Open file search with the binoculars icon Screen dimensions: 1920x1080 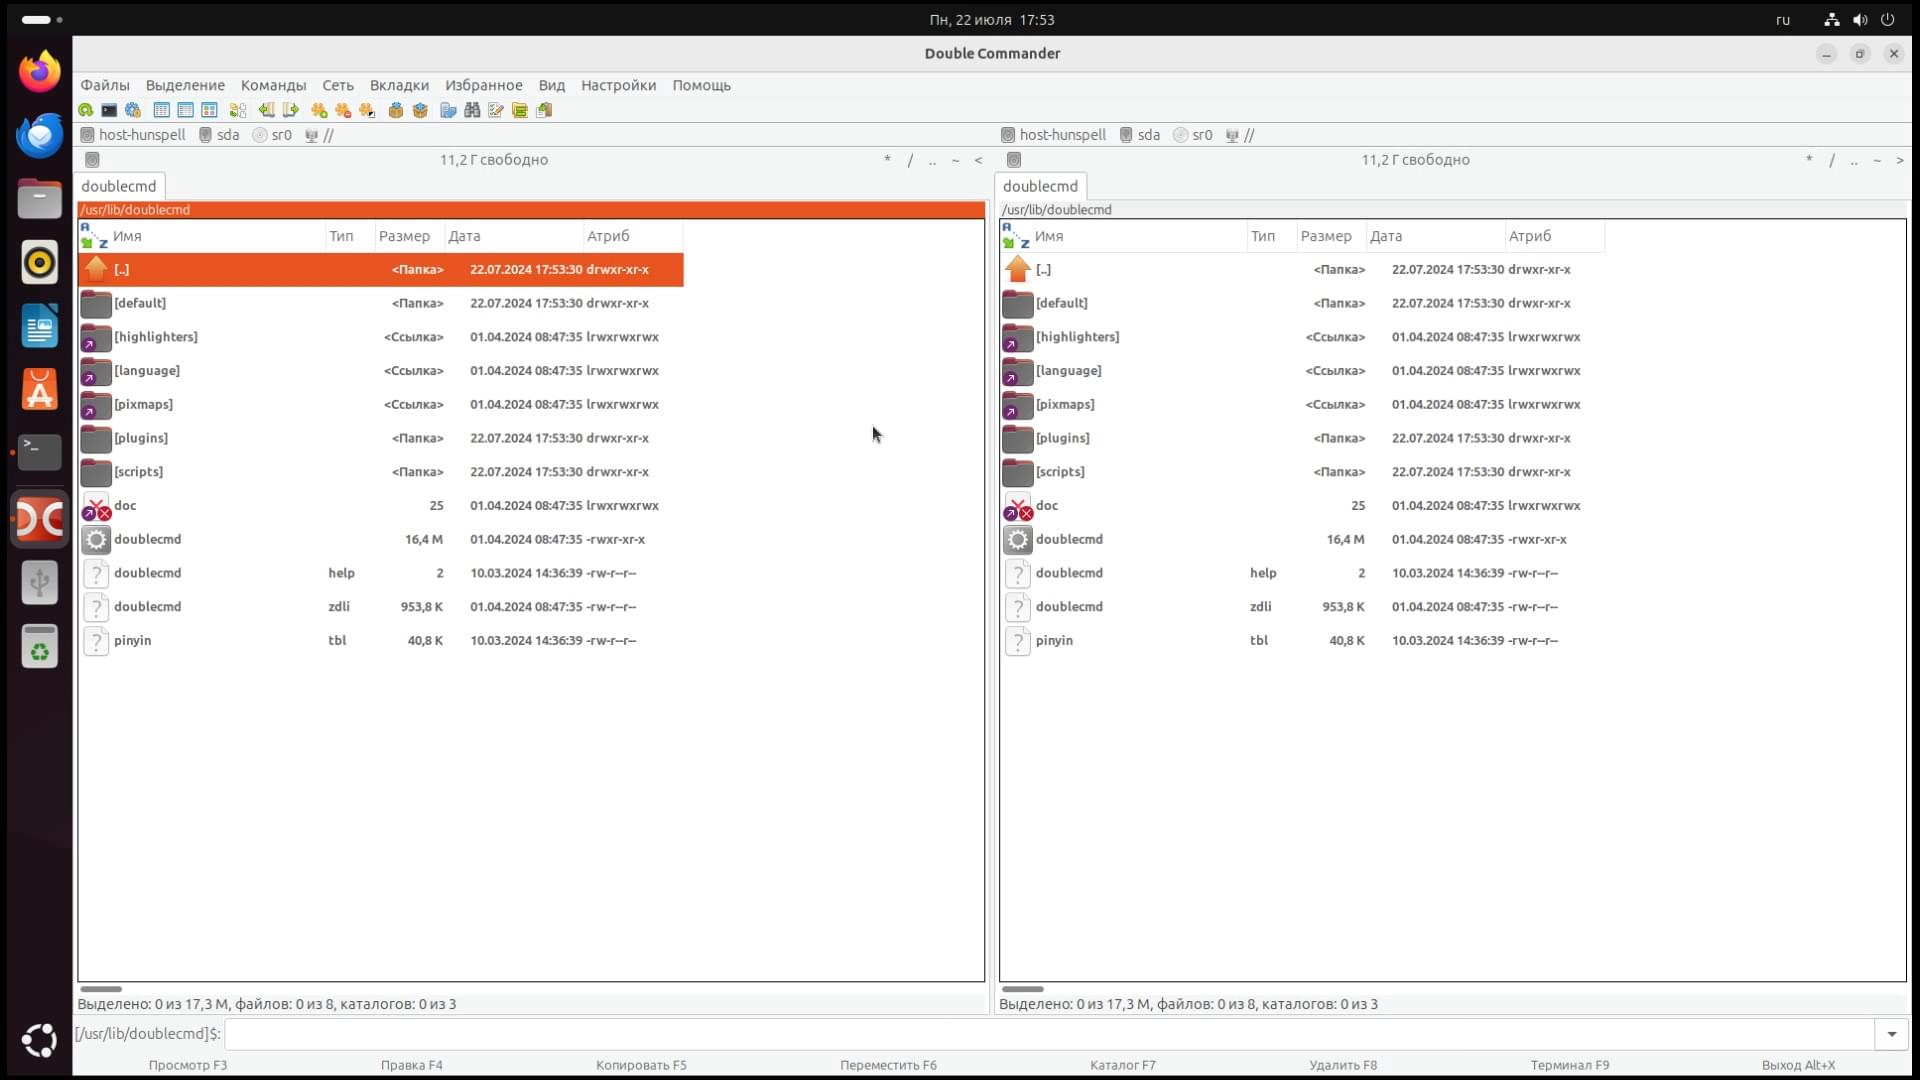click(x=472, y=110)
